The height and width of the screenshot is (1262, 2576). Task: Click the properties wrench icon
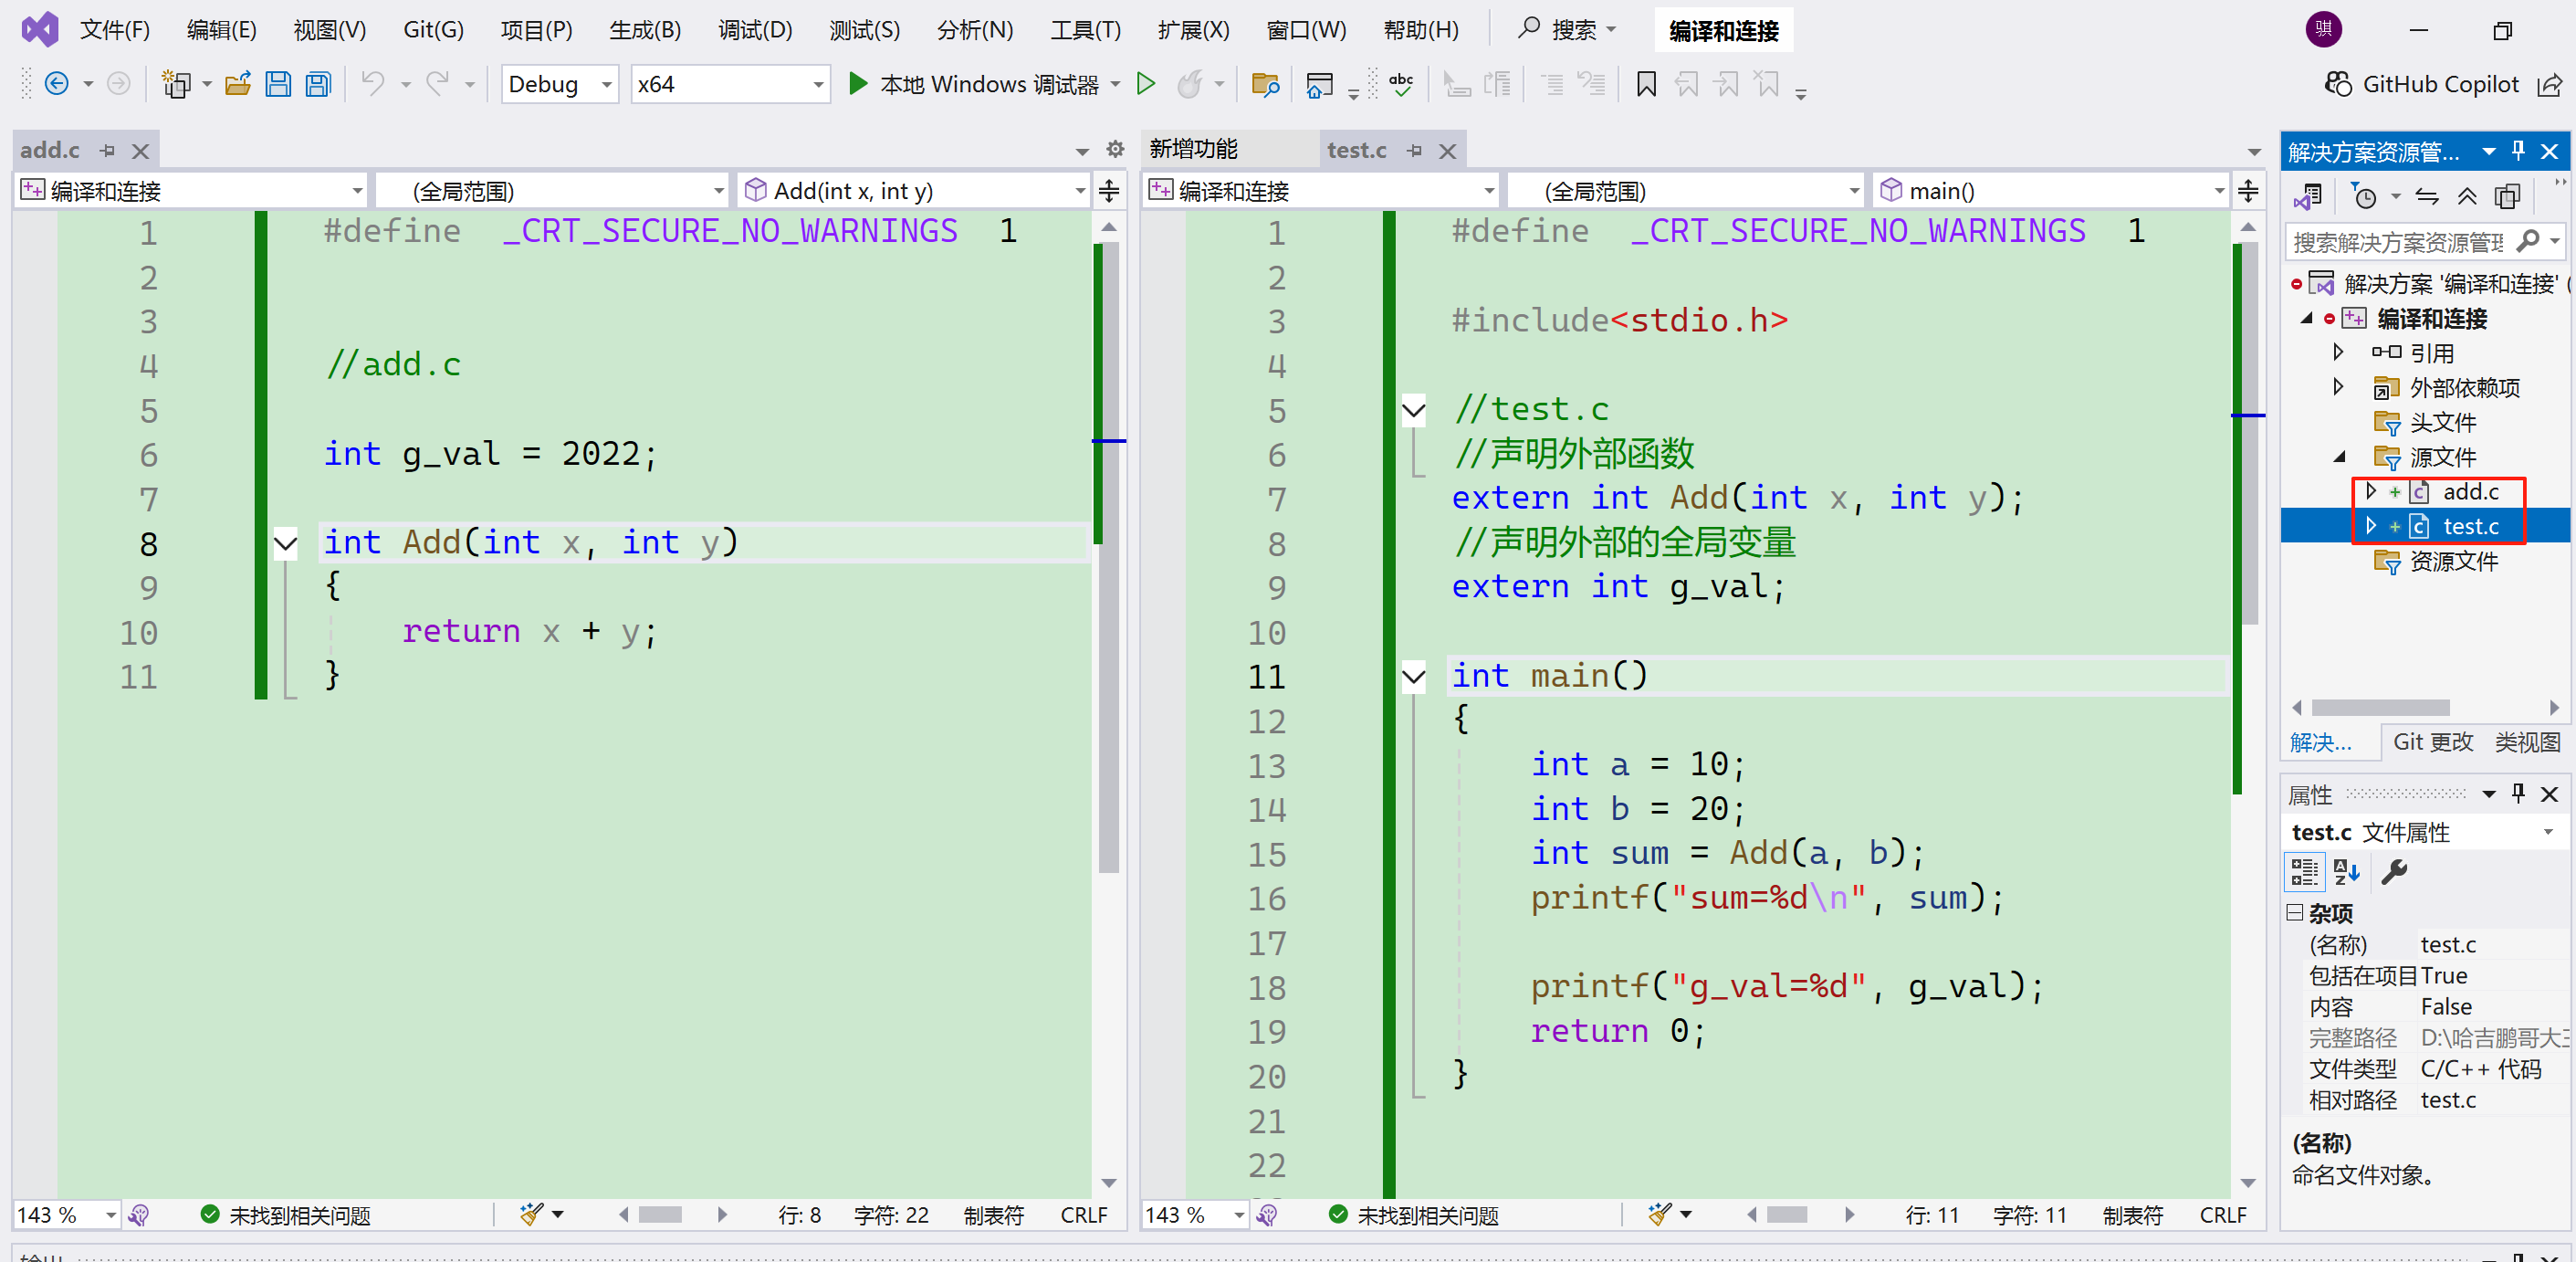[2394, 873]
